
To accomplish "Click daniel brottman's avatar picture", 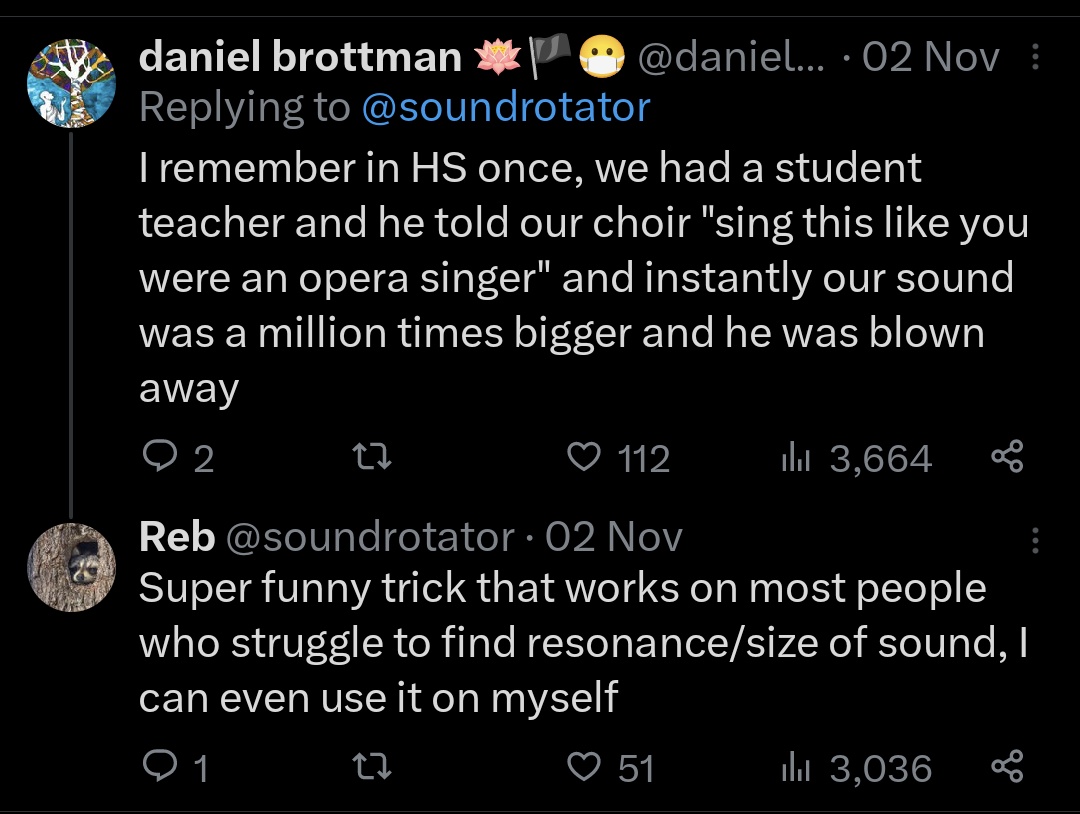I will point(71,81).
